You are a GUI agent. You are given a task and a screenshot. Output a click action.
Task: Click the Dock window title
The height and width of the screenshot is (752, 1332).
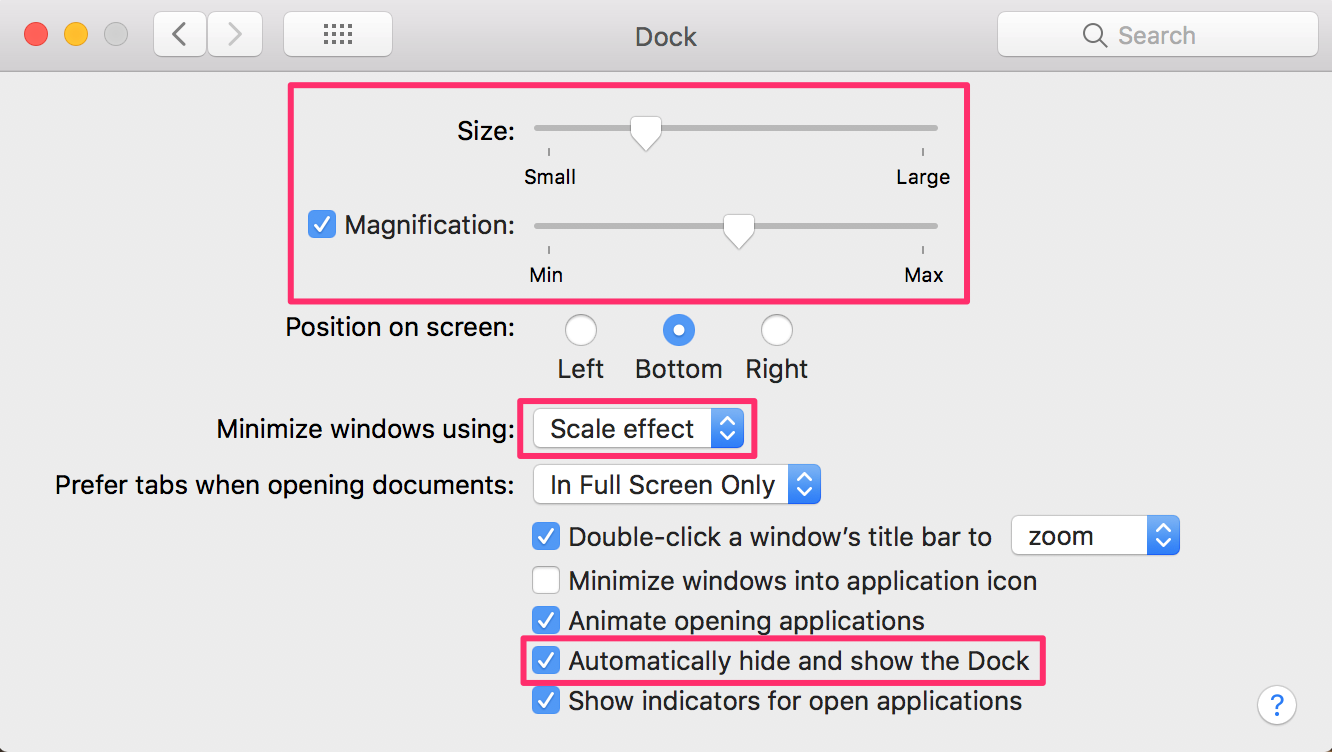pos(665,36)
